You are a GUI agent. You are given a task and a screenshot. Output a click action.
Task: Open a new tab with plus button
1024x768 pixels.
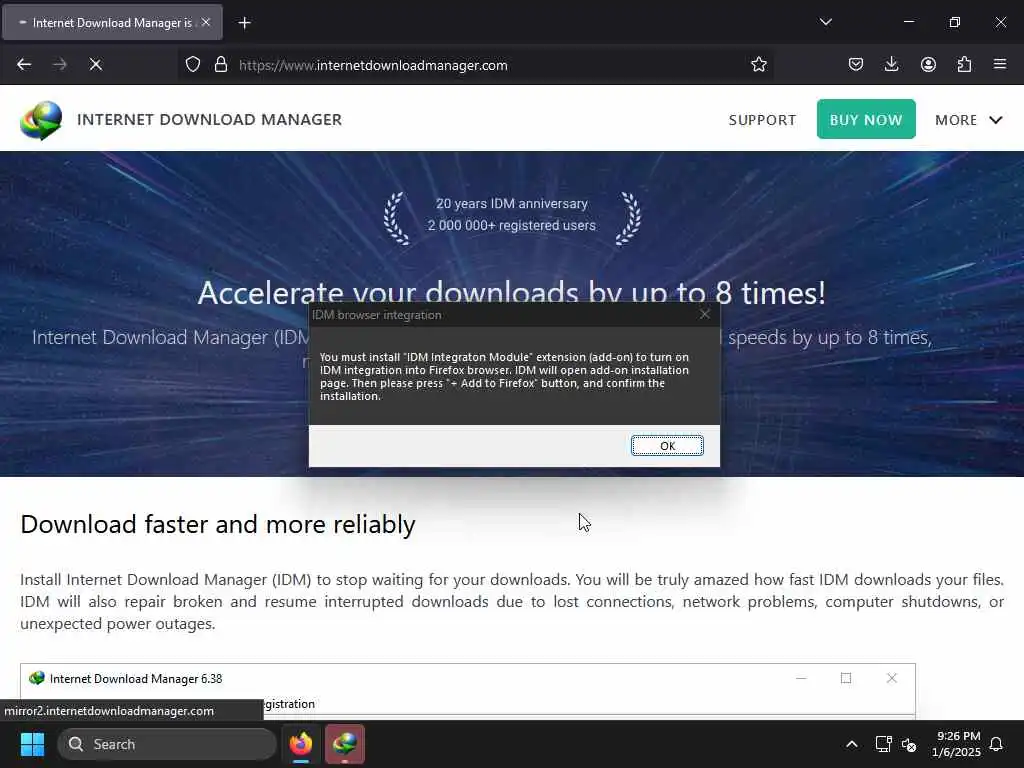244,23
